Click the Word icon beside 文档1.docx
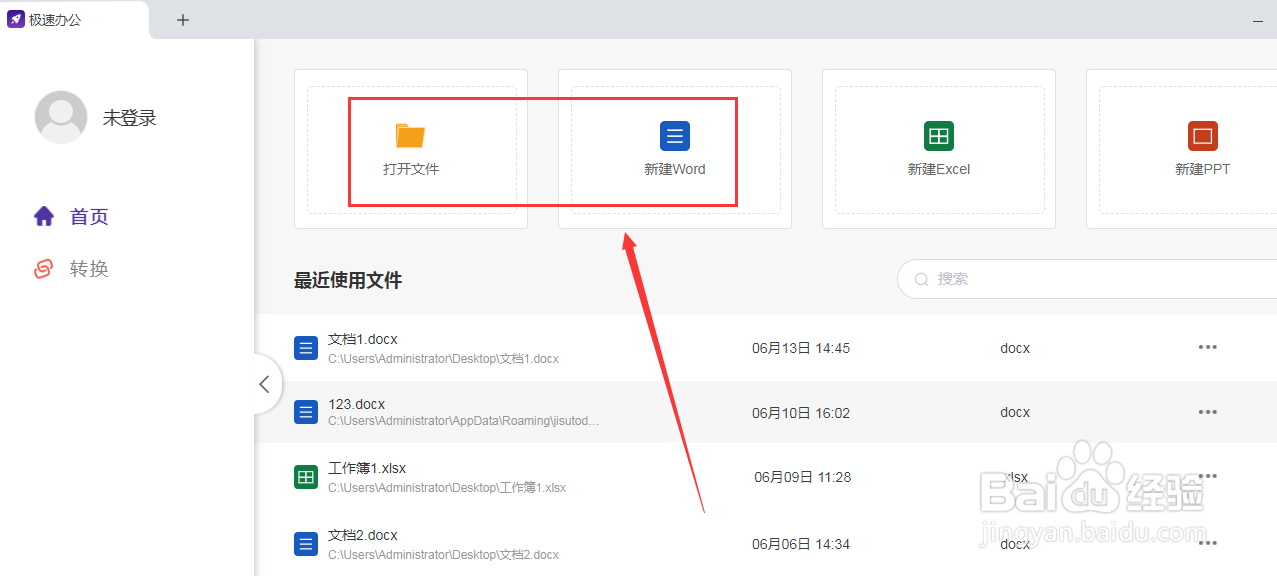The image size is (1277, 576). (305, 347)
